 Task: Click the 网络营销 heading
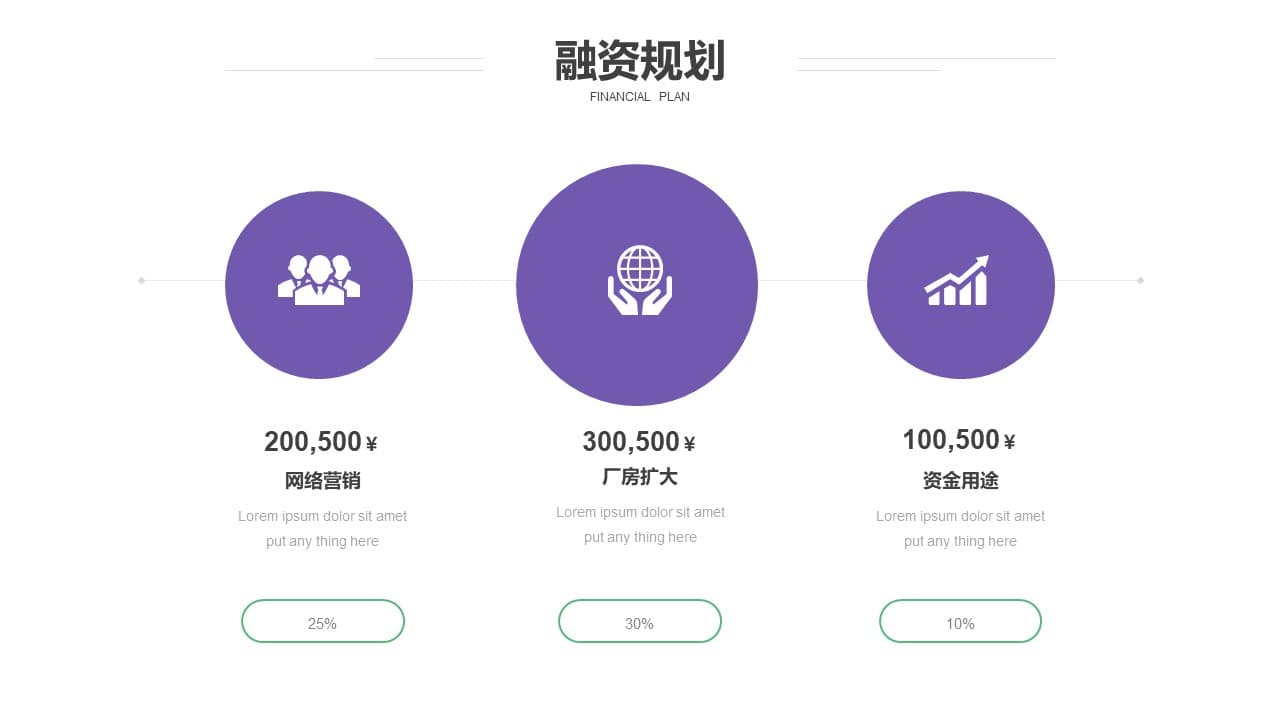pos(323,481)
